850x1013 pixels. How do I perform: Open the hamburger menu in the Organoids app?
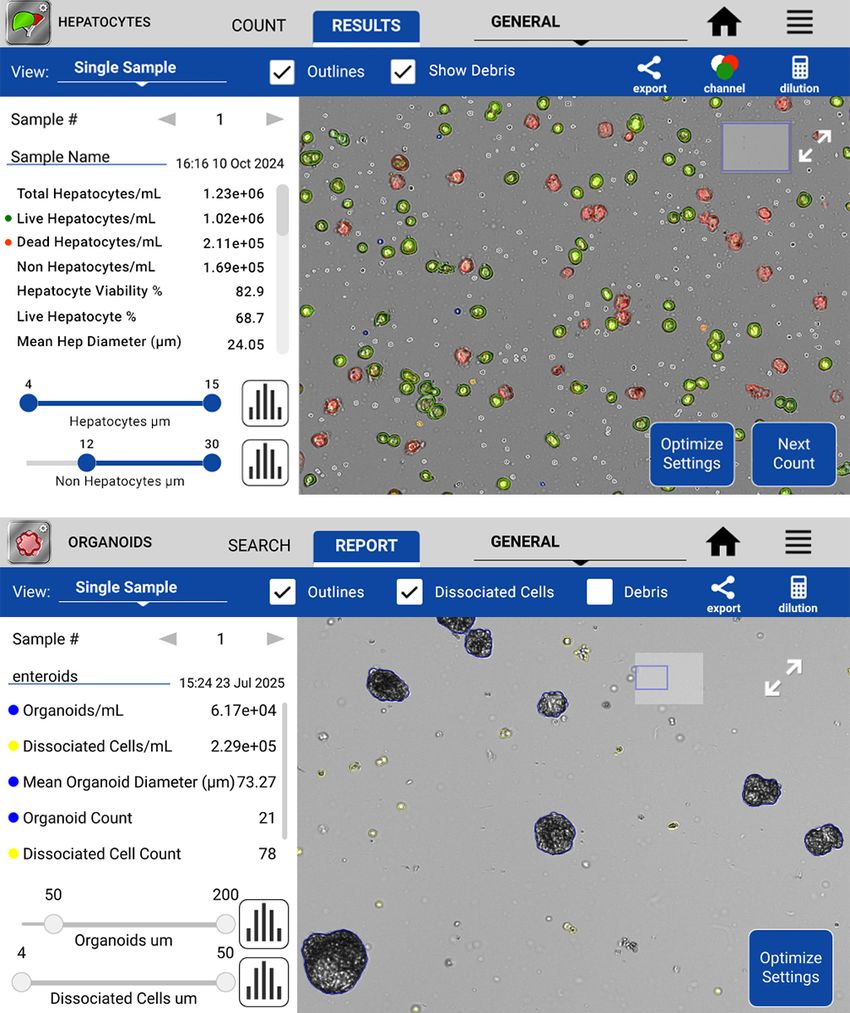tap(797, 542)
